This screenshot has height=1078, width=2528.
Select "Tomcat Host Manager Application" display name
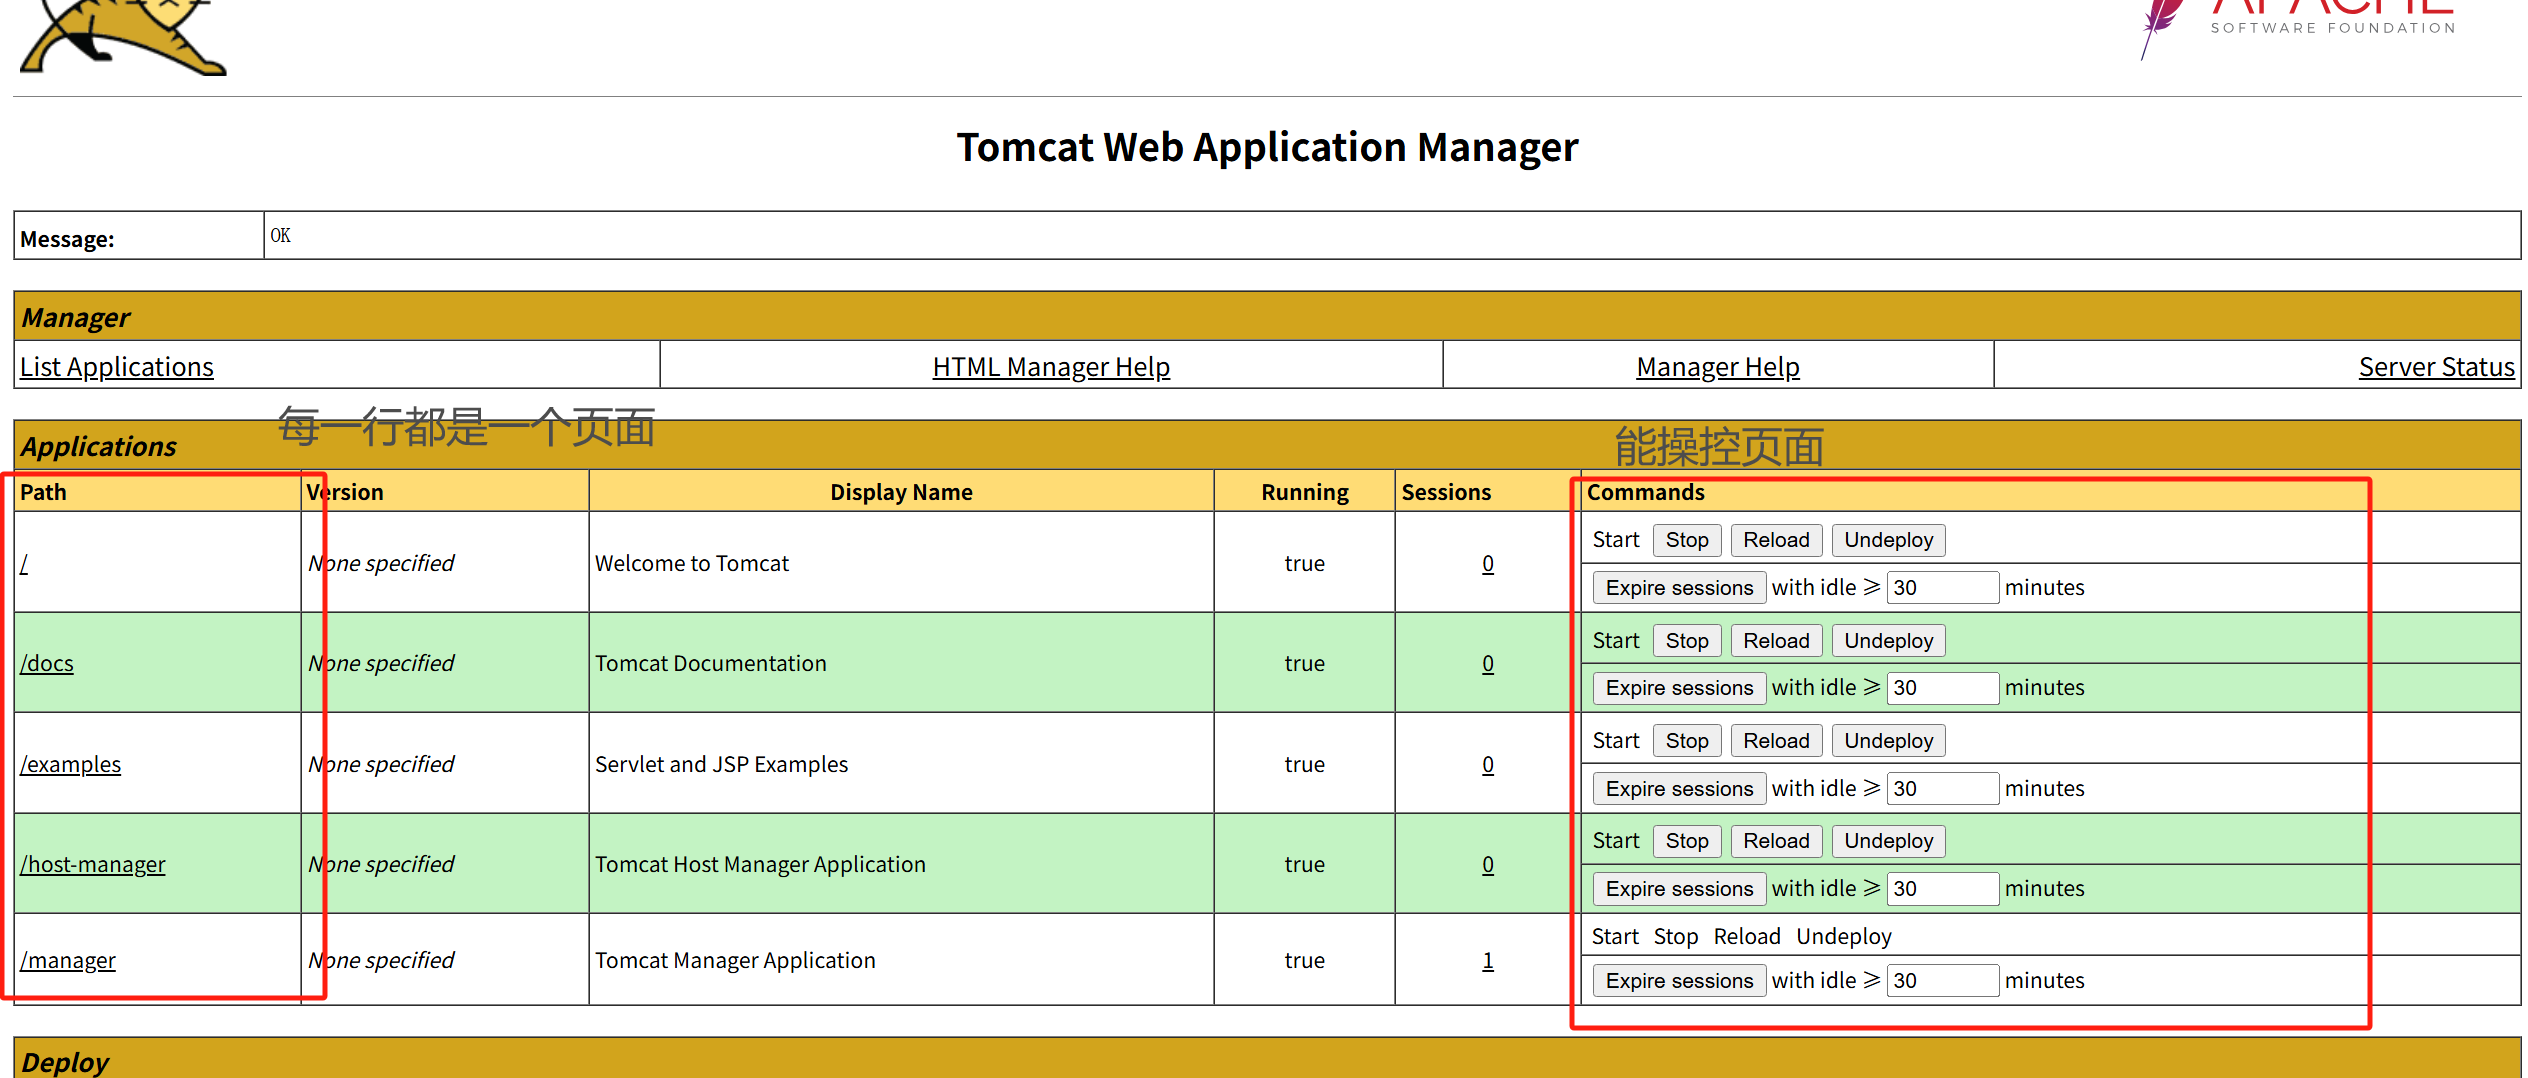[x=760, y=864]
